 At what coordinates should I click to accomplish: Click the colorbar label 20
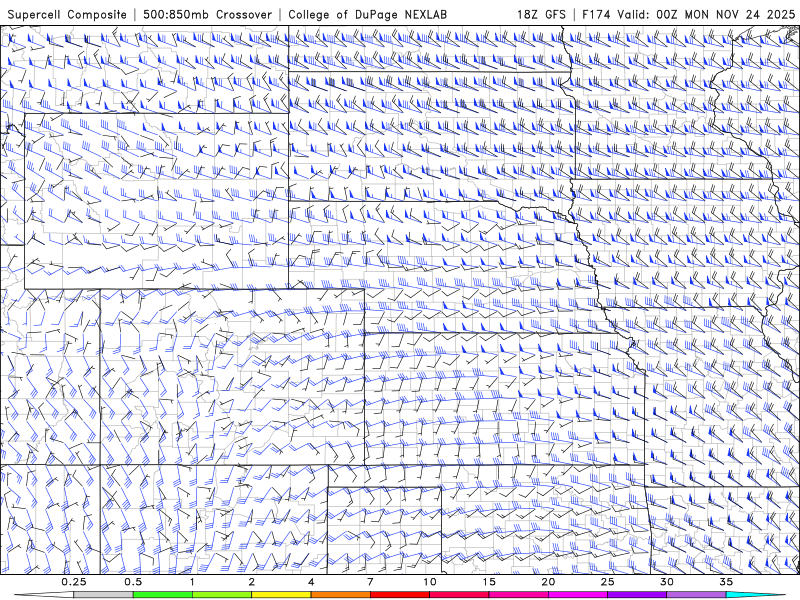pyautogui.click(x=548, y=582)
